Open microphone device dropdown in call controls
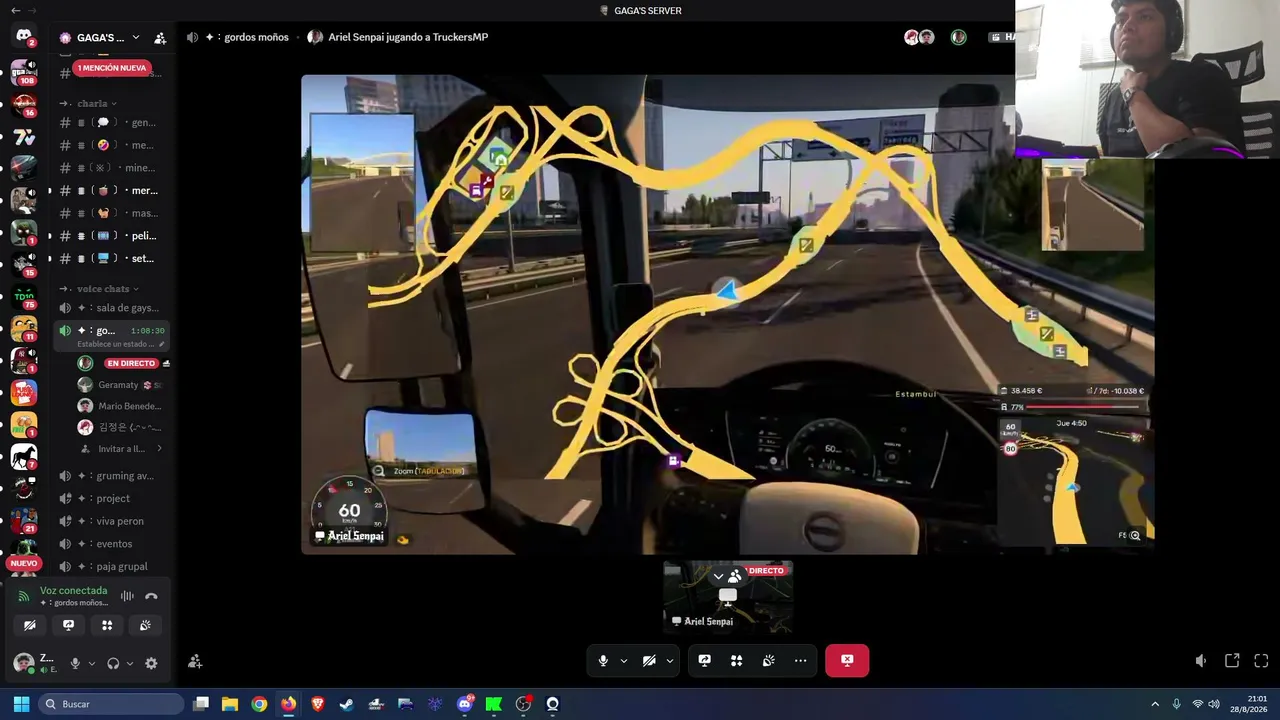Screen dimensions: 1280x720 tap(624, 660)
